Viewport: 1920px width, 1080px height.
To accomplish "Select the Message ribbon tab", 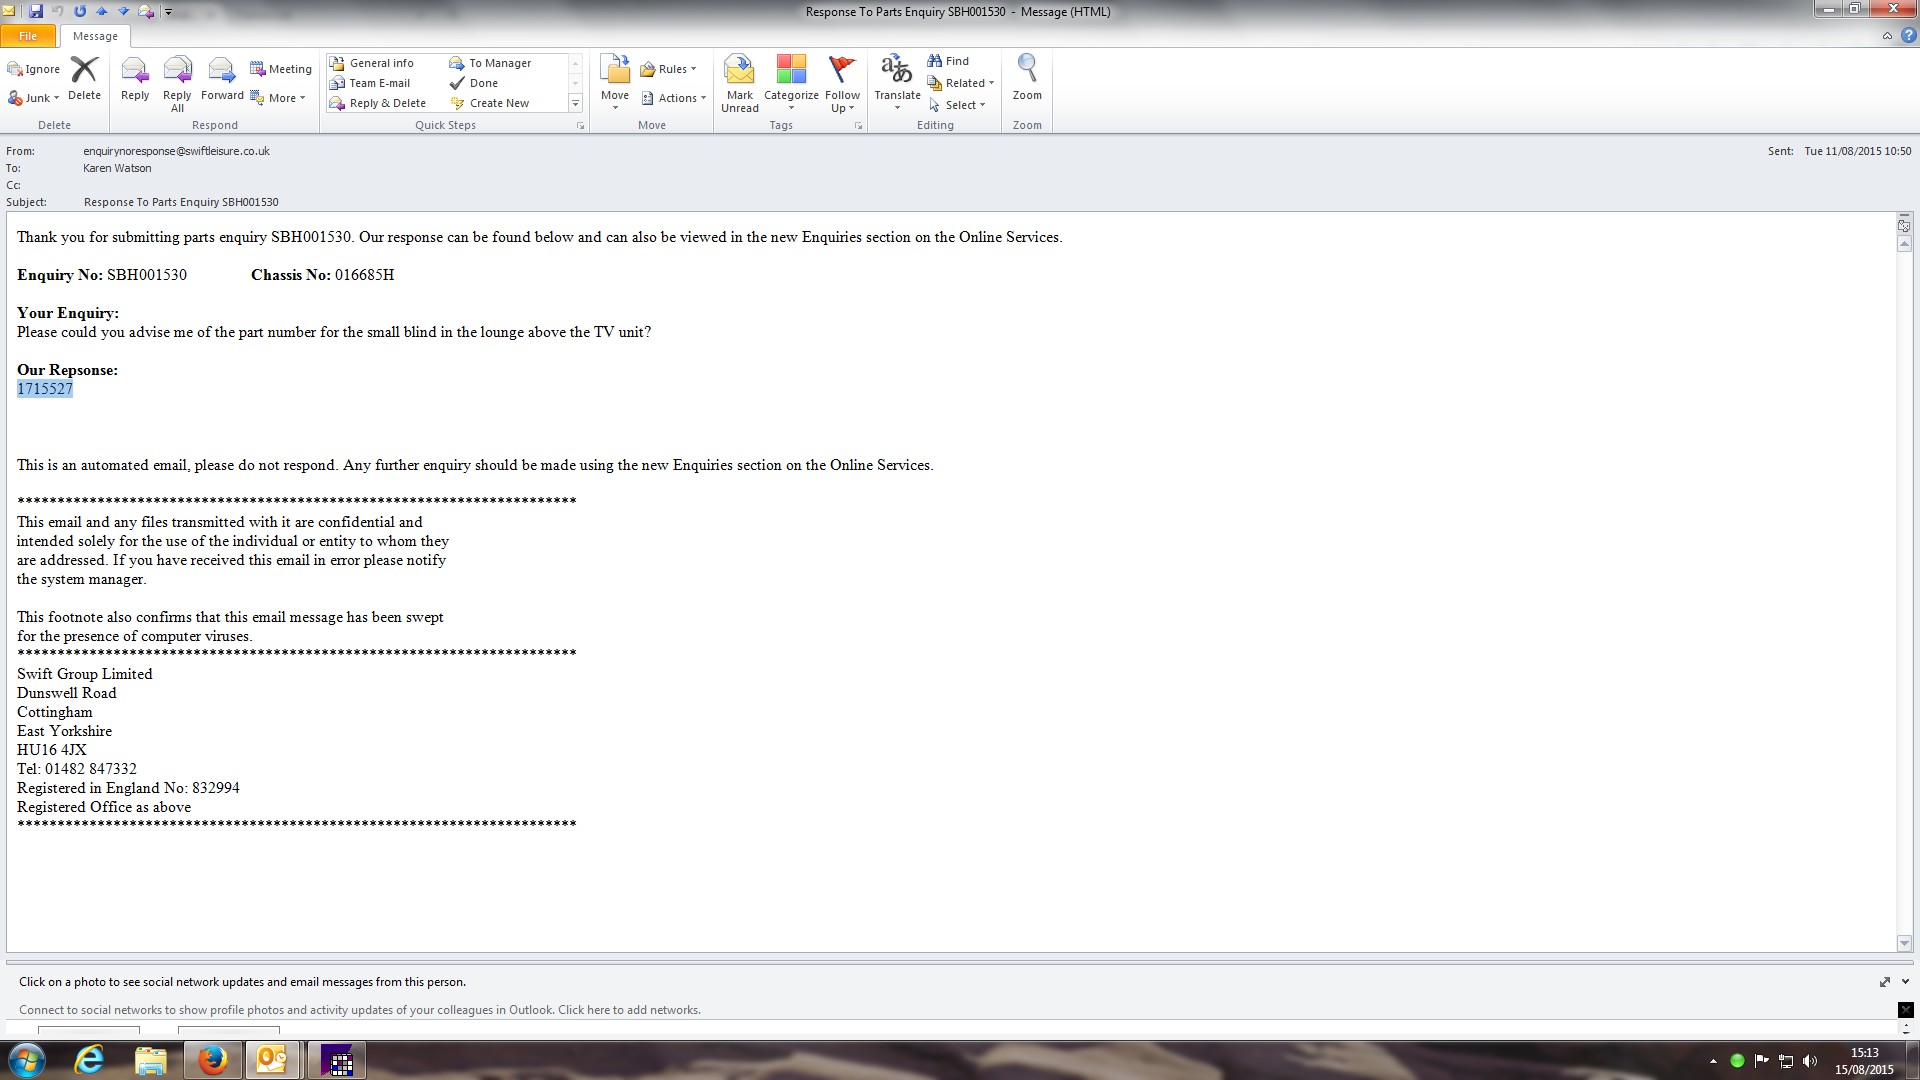I will pyautogui.click(x=95, y=36).
